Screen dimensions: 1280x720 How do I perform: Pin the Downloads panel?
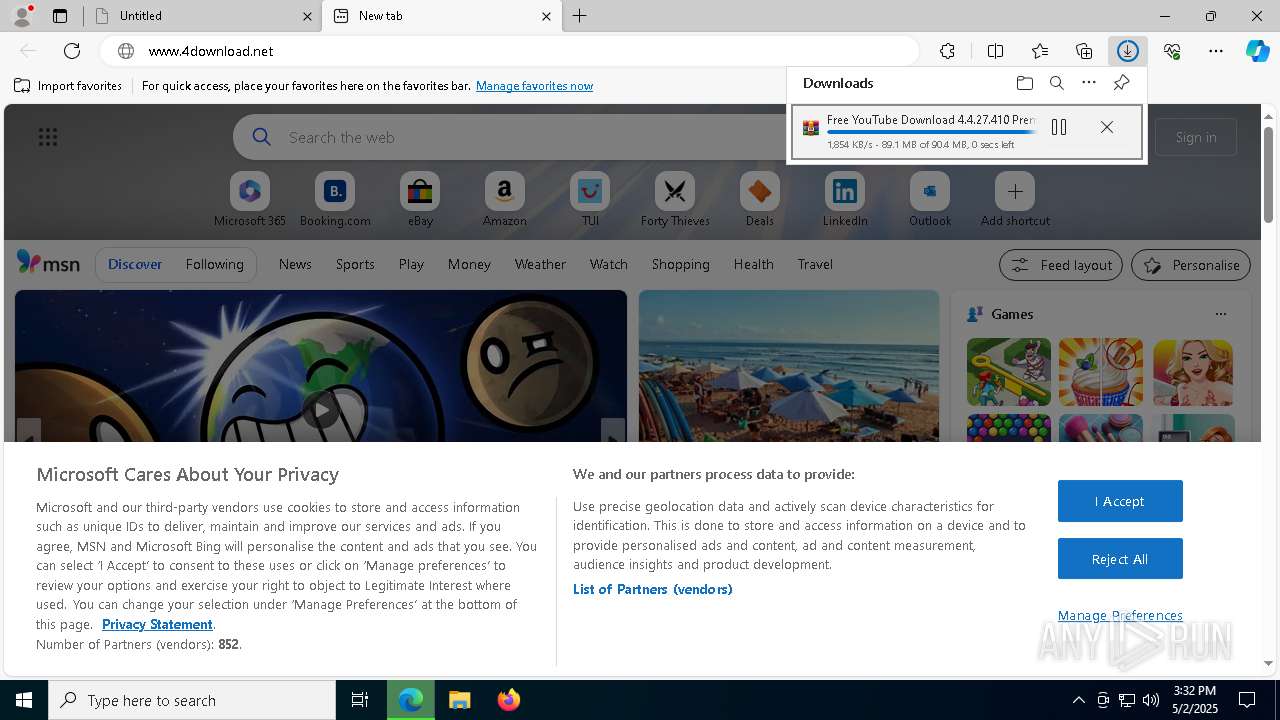[x=1121, y=83]
